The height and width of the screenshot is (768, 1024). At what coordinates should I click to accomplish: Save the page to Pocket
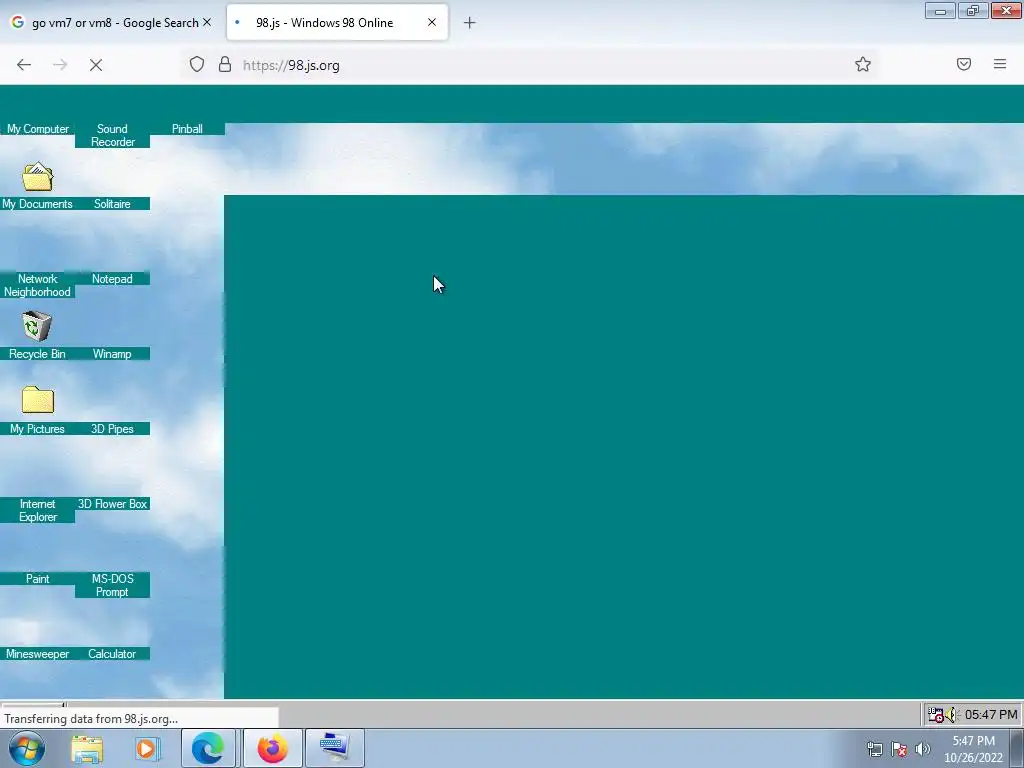[964, 64]
